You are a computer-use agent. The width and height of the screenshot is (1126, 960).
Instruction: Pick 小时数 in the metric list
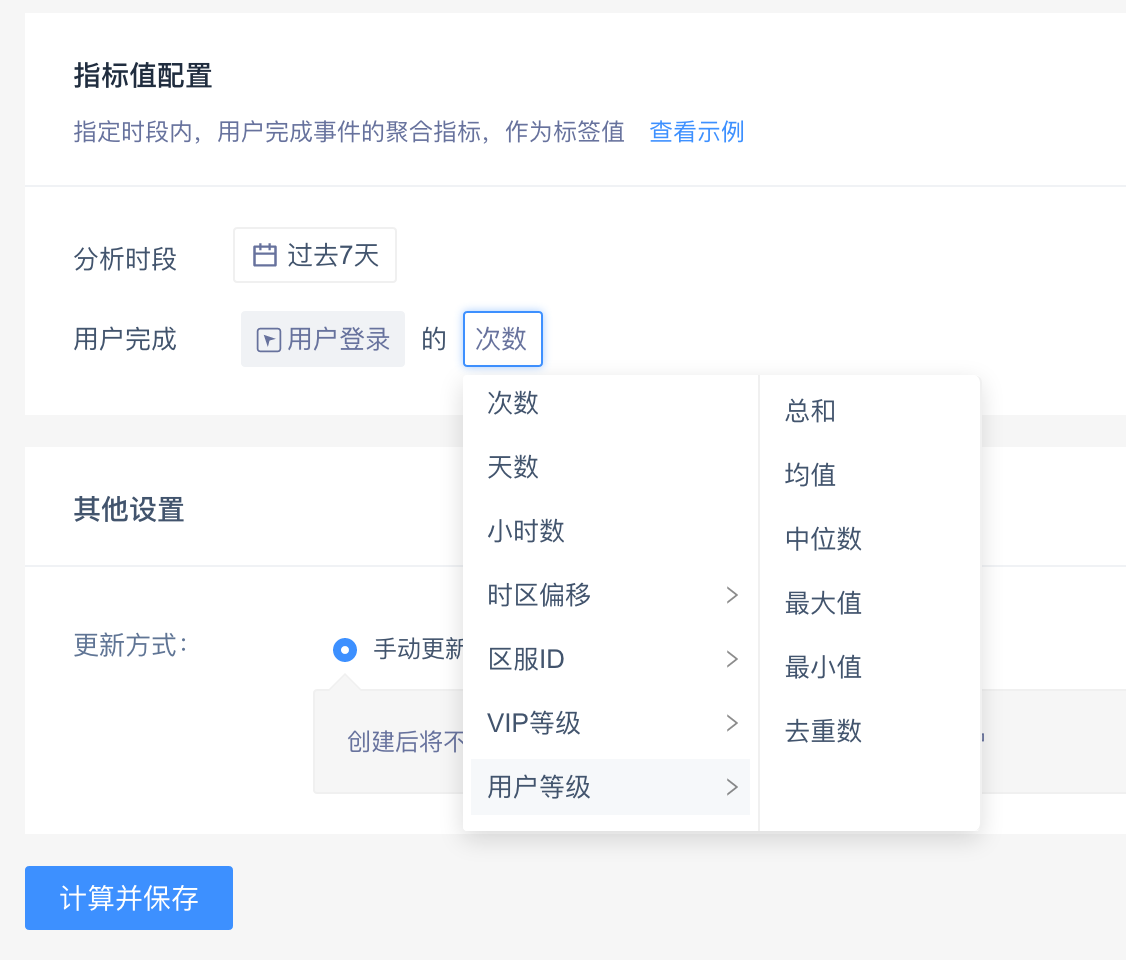[x=526, y=531]
